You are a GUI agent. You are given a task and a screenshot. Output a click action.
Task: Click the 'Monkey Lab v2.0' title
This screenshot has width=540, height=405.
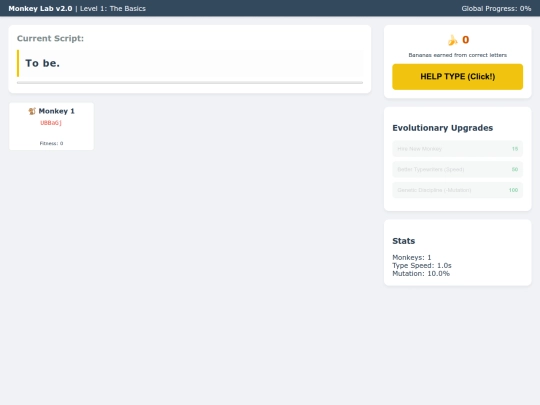tap(40, 9)
